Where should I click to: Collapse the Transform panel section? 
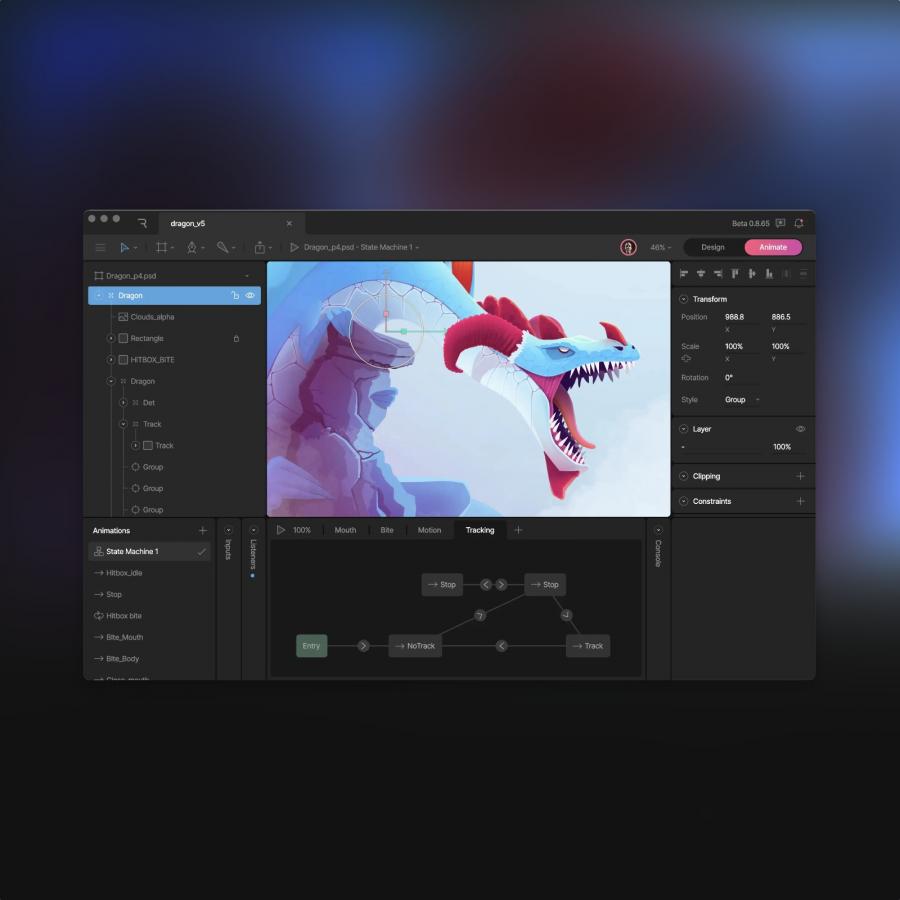pyautogui.click(x=684, y=298)
